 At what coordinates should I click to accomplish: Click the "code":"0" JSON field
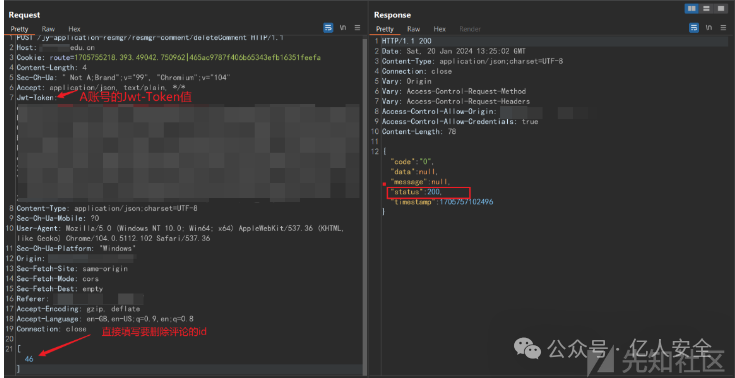(413, 162)
